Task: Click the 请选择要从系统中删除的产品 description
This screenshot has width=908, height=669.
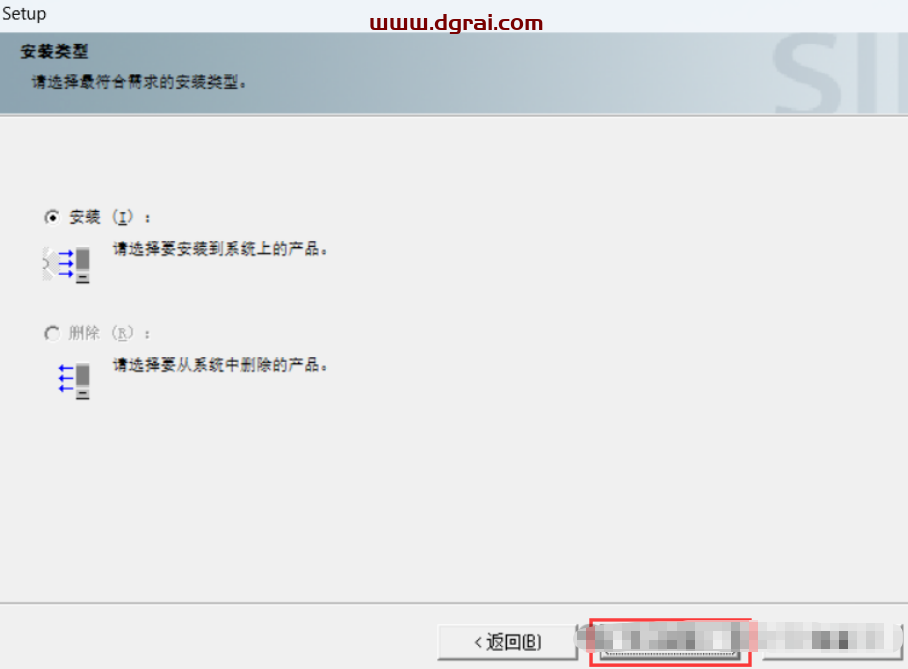Action: 220,365
